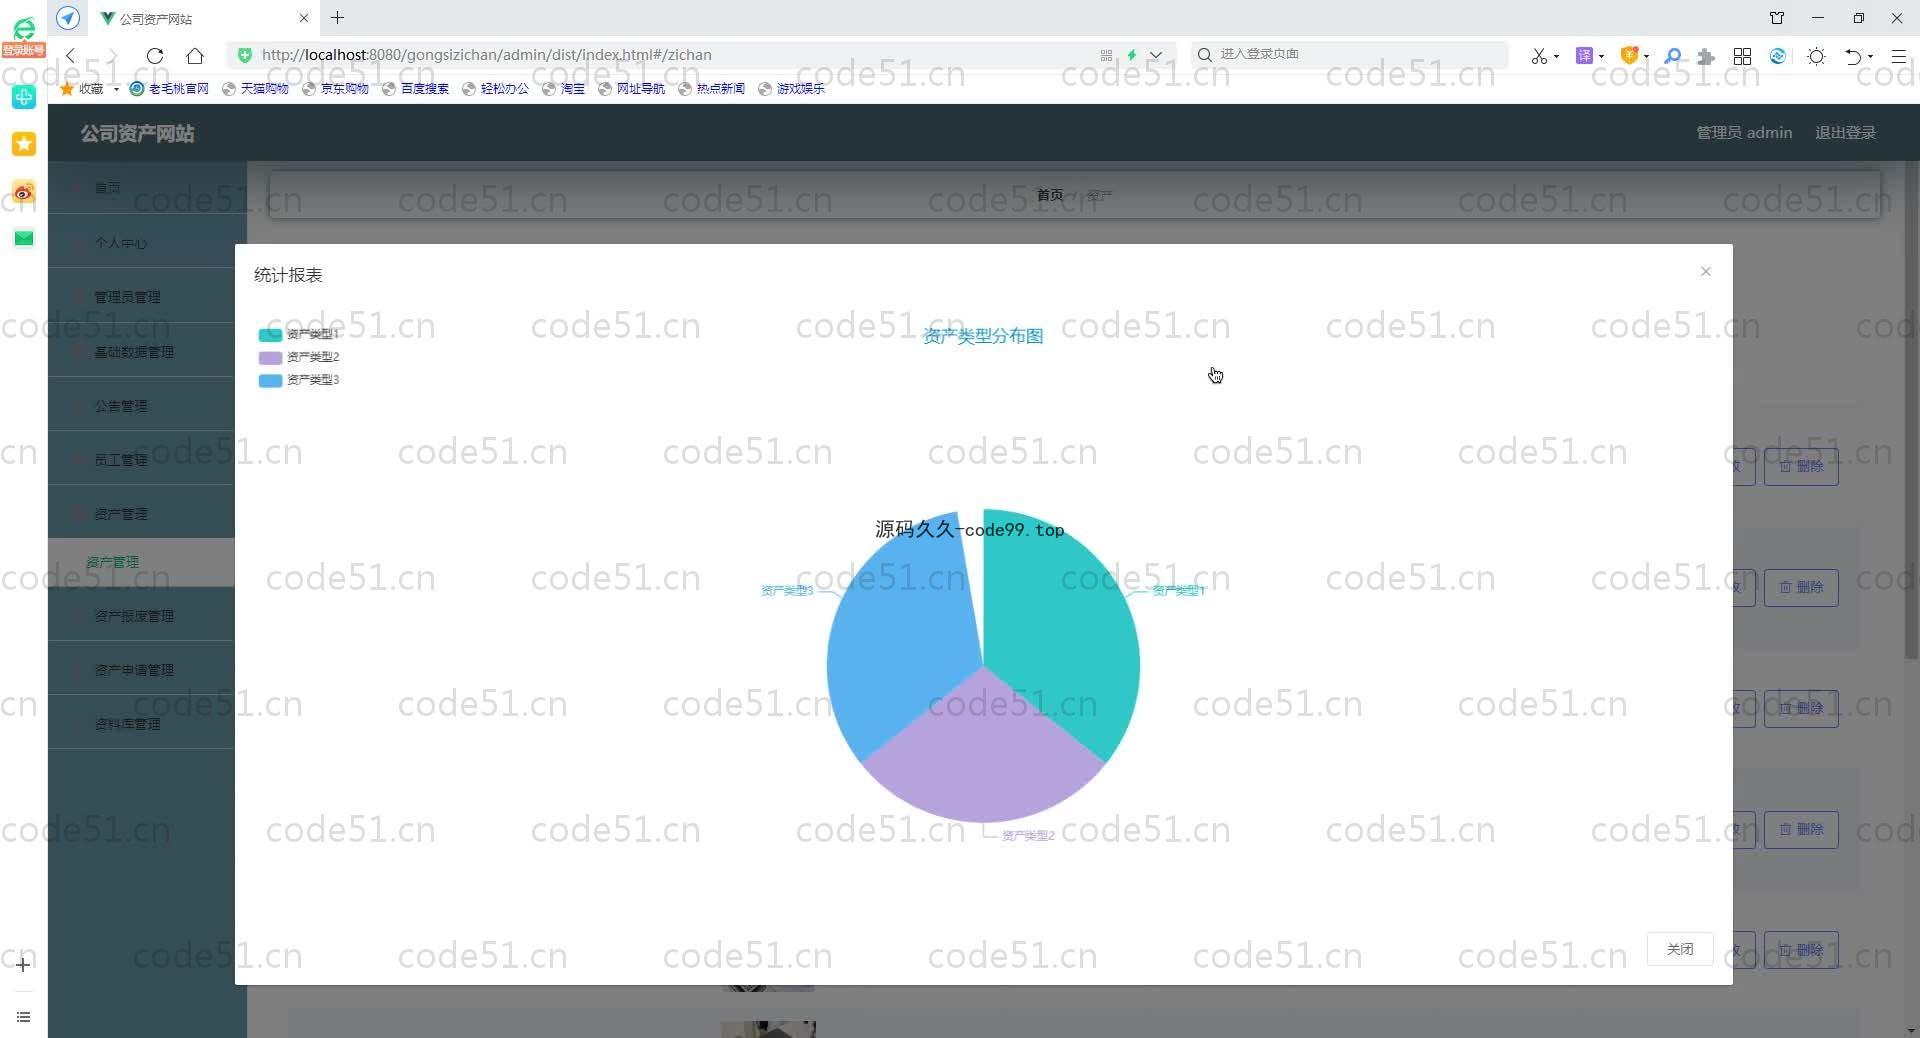Open a new browser tab with plus
This screenshot has height=1038, width=1920.
click(x=338, y=18)
